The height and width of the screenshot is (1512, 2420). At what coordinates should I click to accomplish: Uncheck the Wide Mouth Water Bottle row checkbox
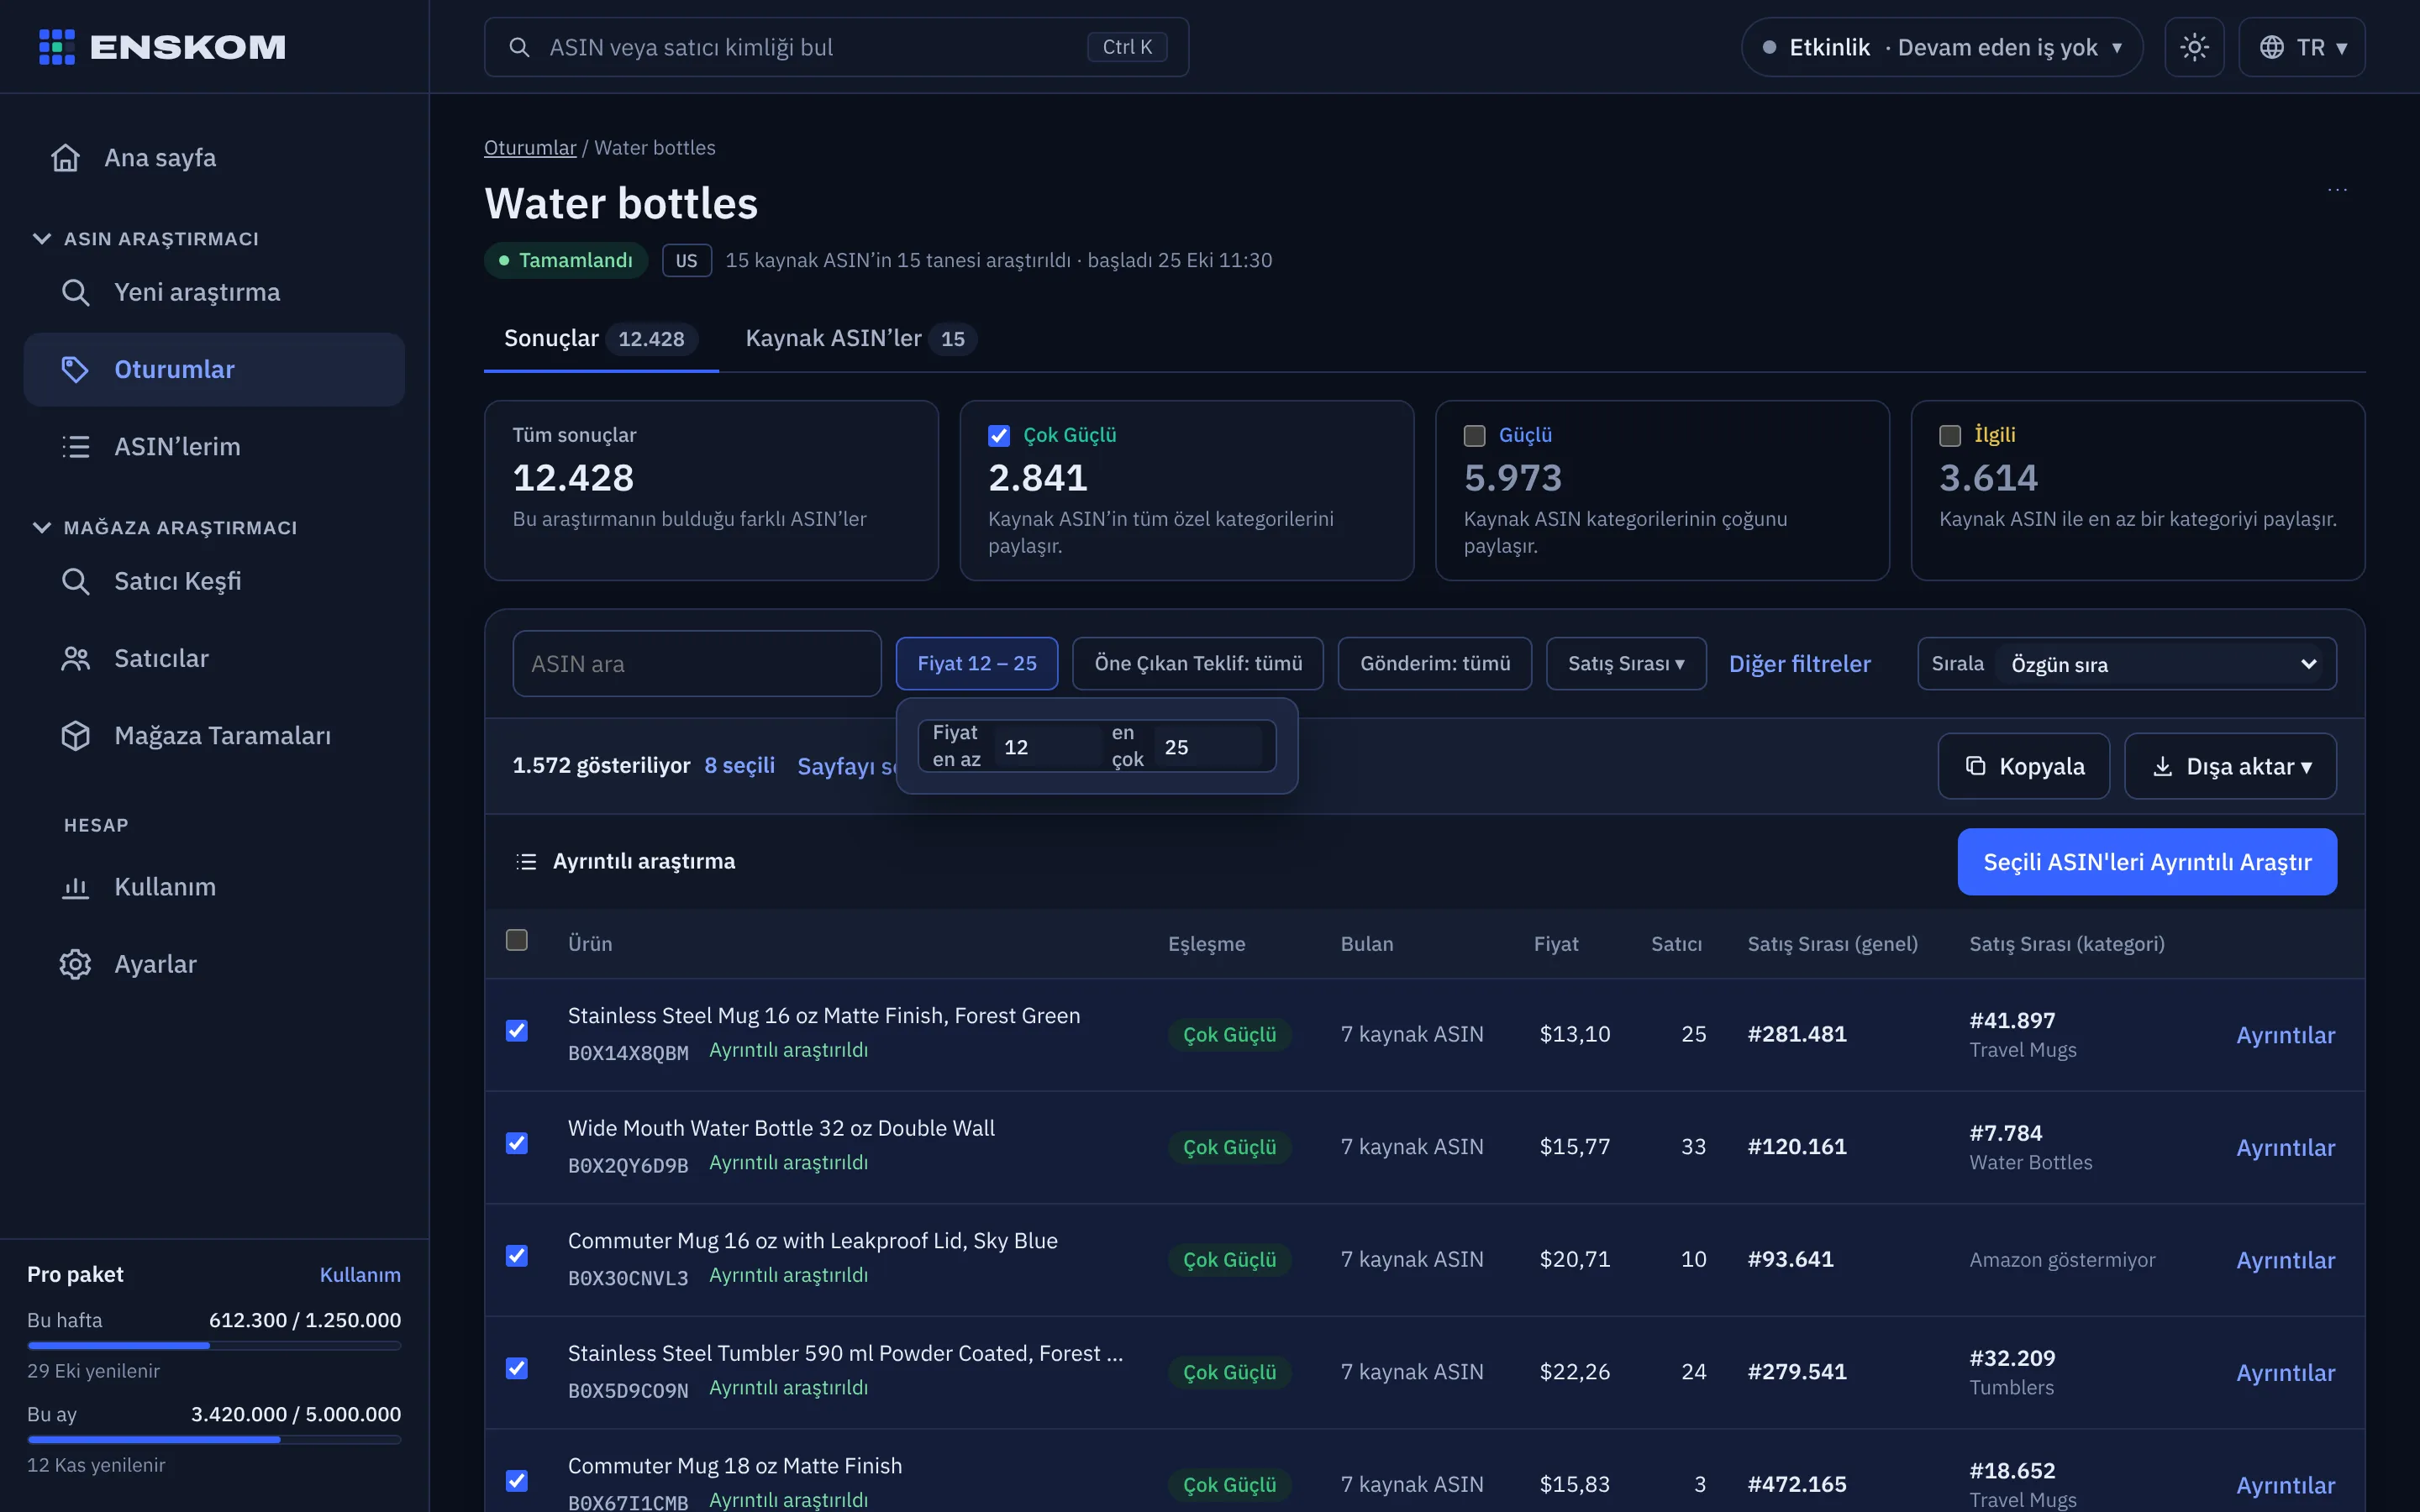point(517,1143)
